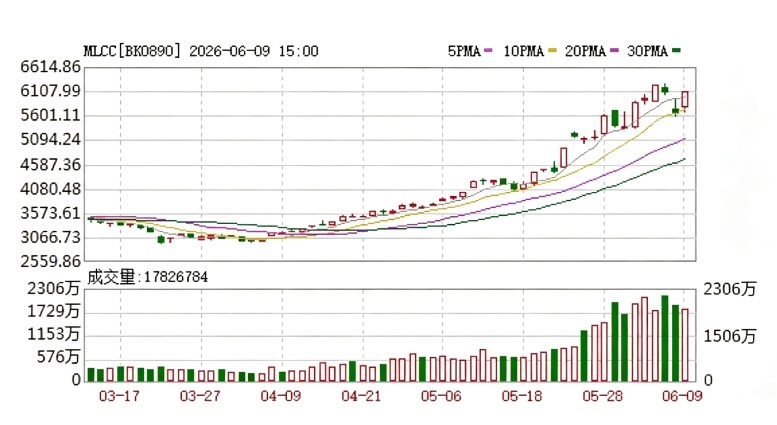The image size is (777, 425).
Task: Click the date label 04-21
Action: pos(361,396)
